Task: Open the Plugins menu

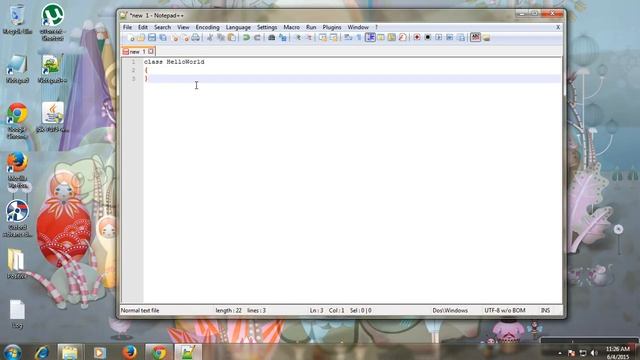Action: 332,27
